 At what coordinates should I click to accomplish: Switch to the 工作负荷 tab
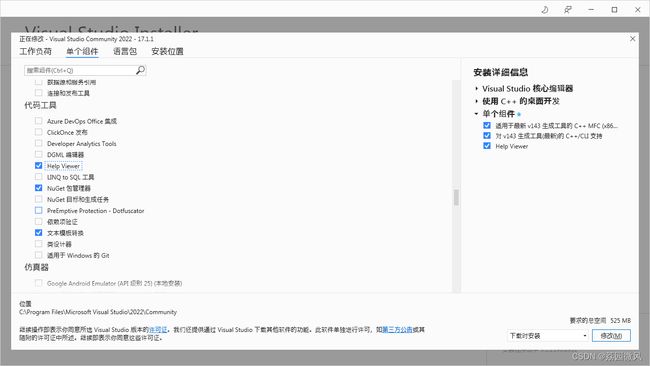pos(36,51)
